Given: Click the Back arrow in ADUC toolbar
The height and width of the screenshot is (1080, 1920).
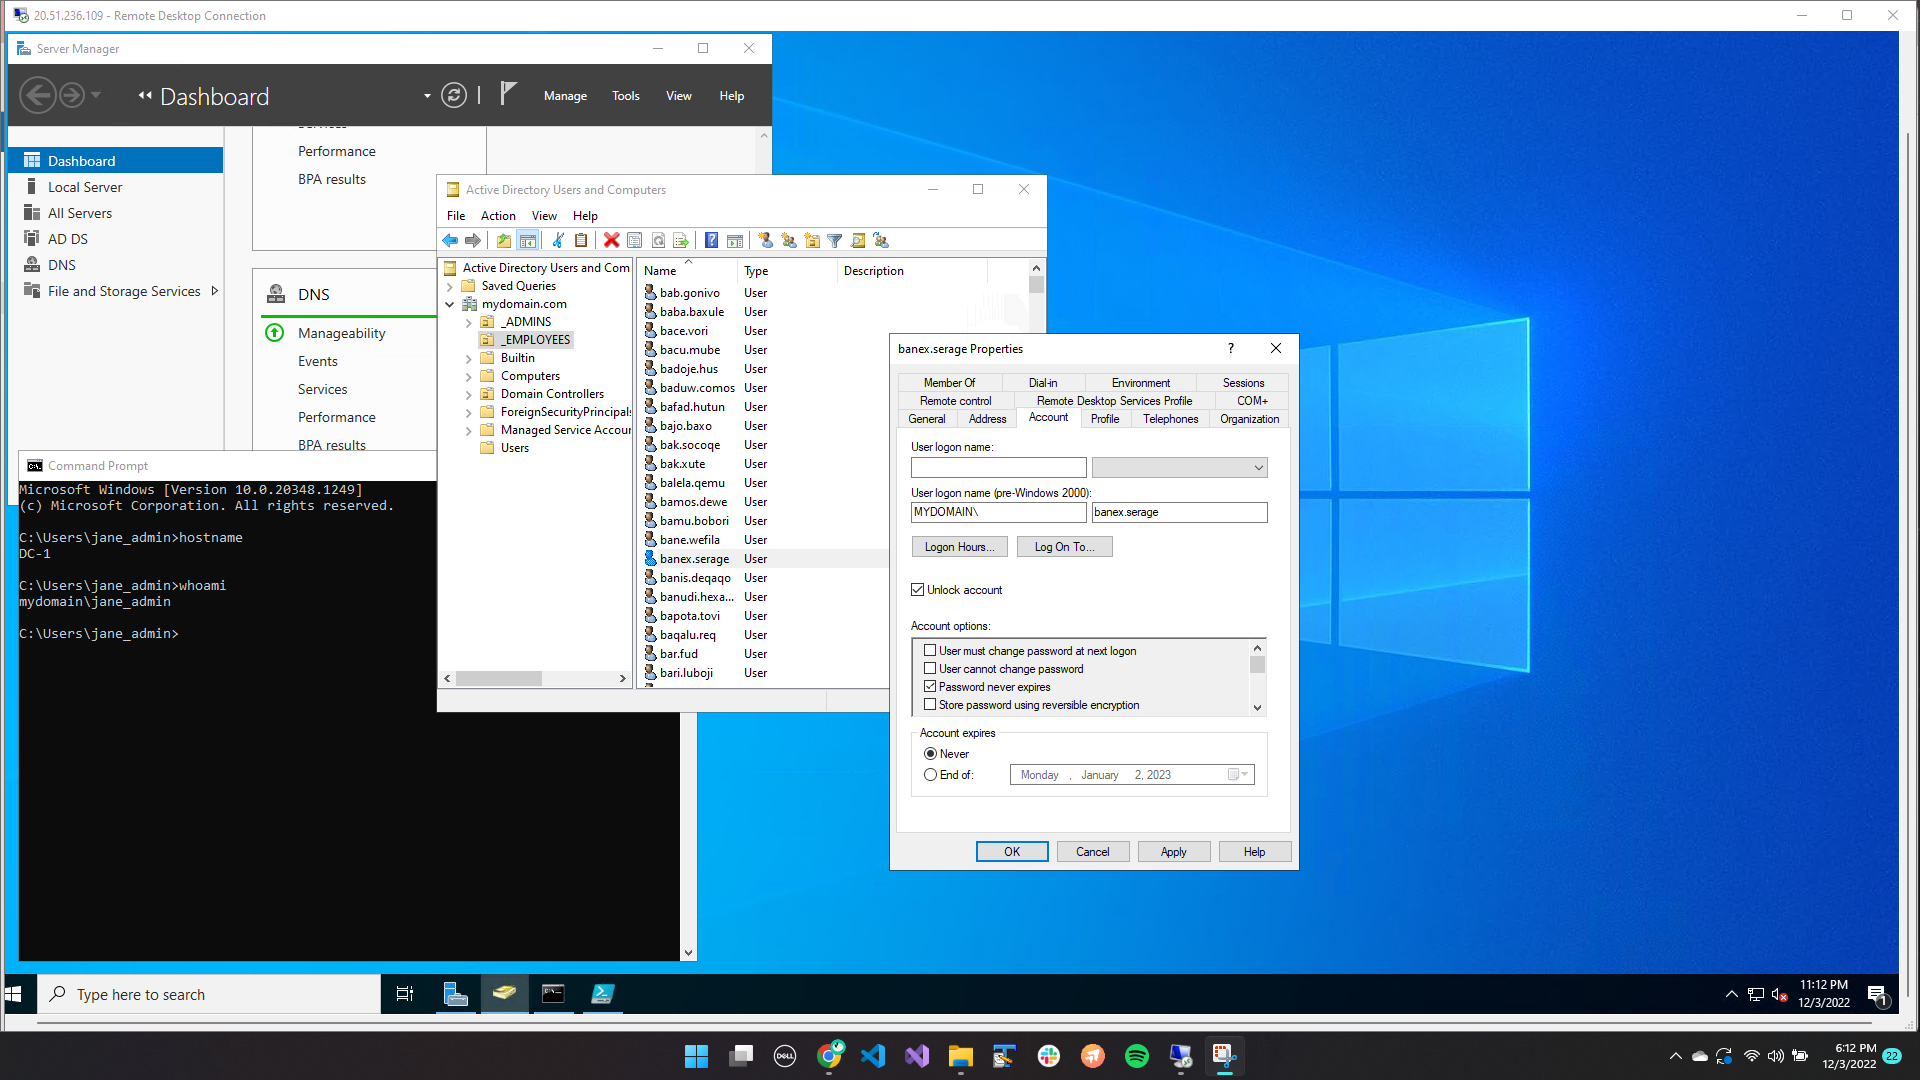Looking at the screenshot, I should point(450,240).
